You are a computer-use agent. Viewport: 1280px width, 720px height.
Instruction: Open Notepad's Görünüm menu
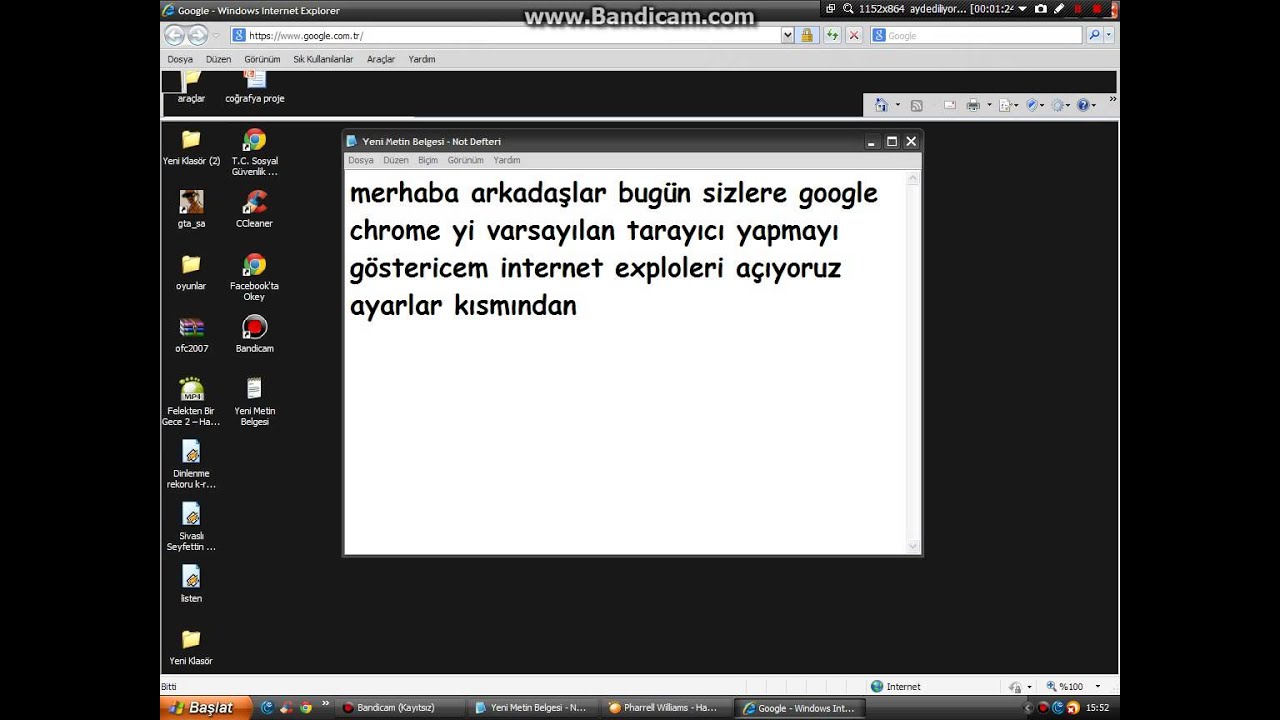465,160
